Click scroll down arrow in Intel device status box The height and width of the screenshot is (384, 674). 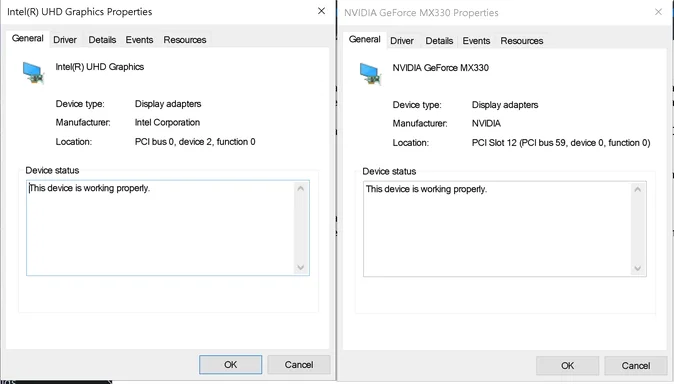(300, 267)
